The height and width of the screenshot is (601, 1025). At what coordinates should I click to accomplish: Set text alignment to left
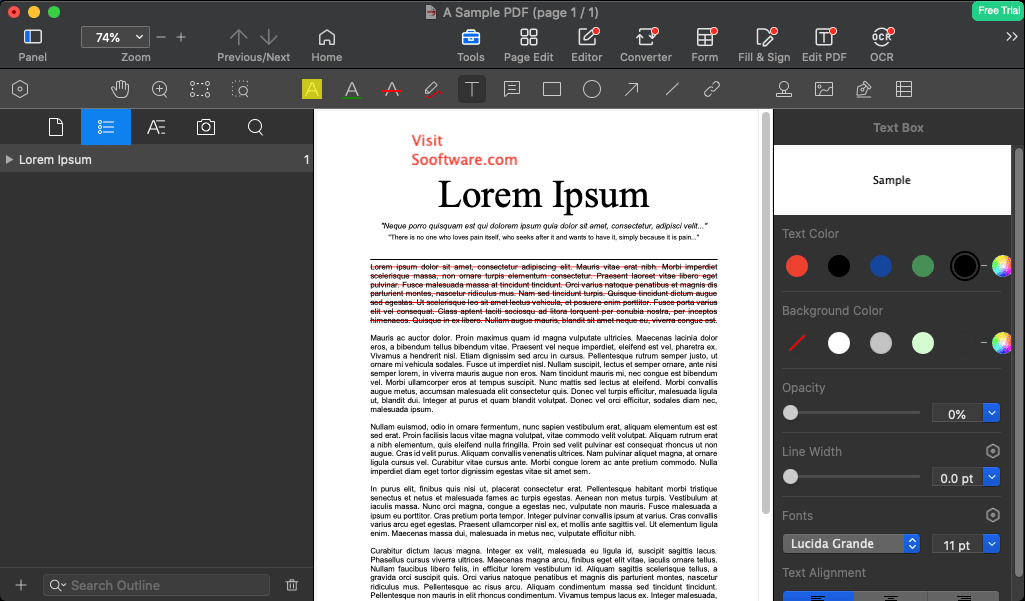tap(818, 596)
